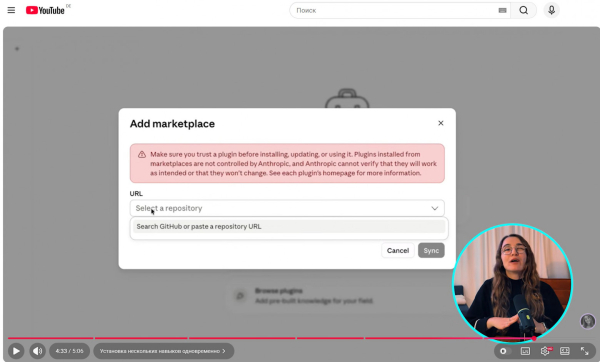Open the YouTube hamburger guide menu
This screenshot has width=600, height=362.
(11, 10)
